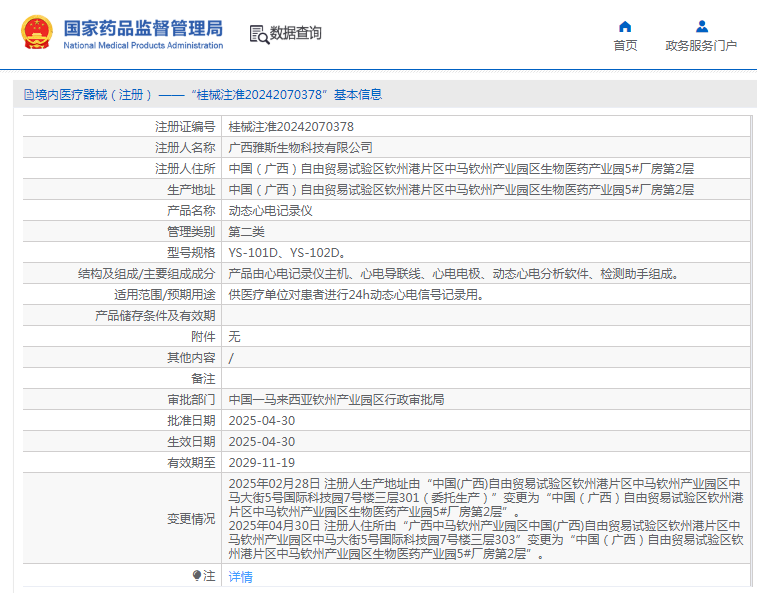Open 政务服务门户 label
This screenshot has width=757, height=593.
(x=701, y=45)
